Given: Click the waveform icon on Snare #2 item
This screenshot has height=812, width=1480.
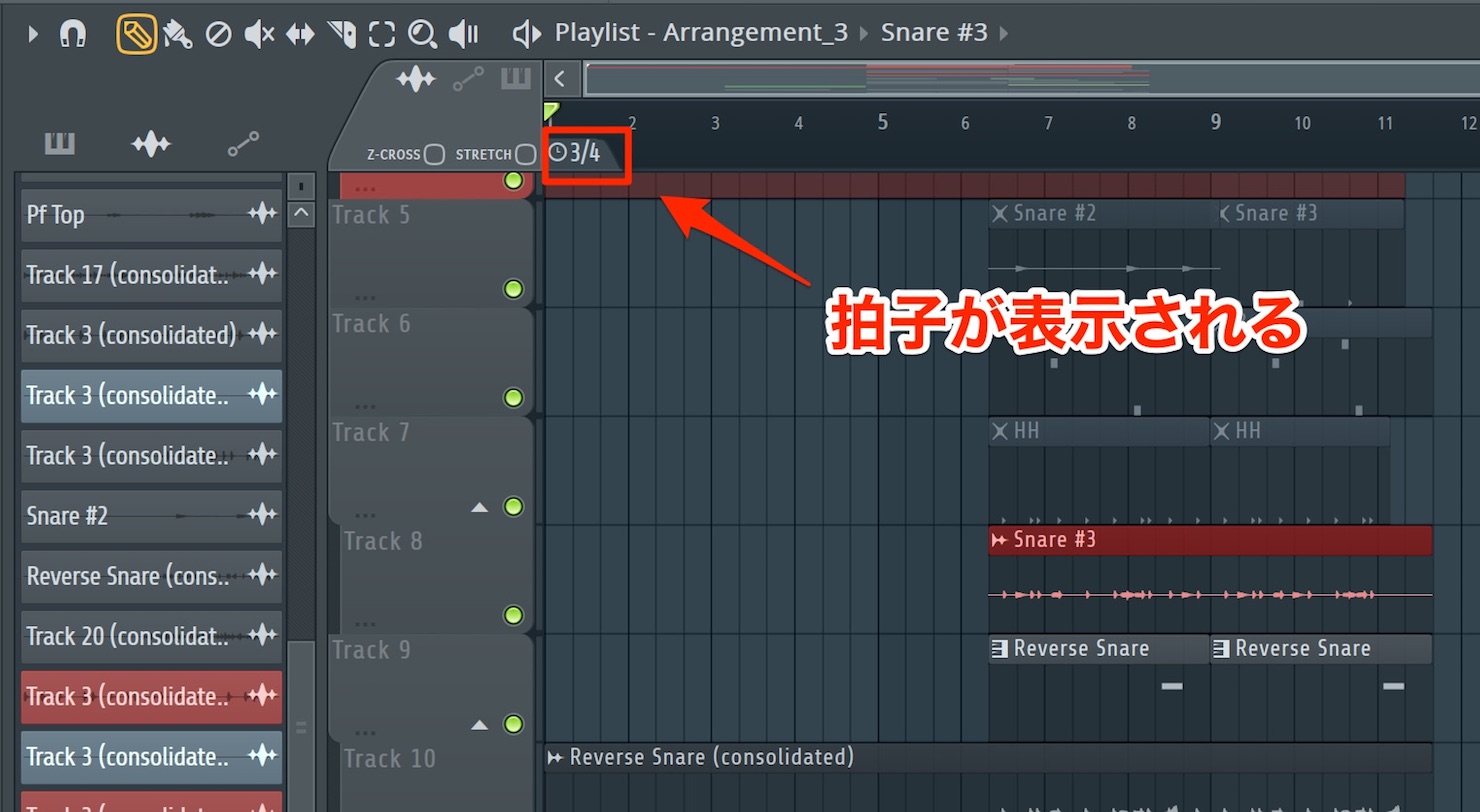Looking at the screenshot, I should click(x=262, y=516).
